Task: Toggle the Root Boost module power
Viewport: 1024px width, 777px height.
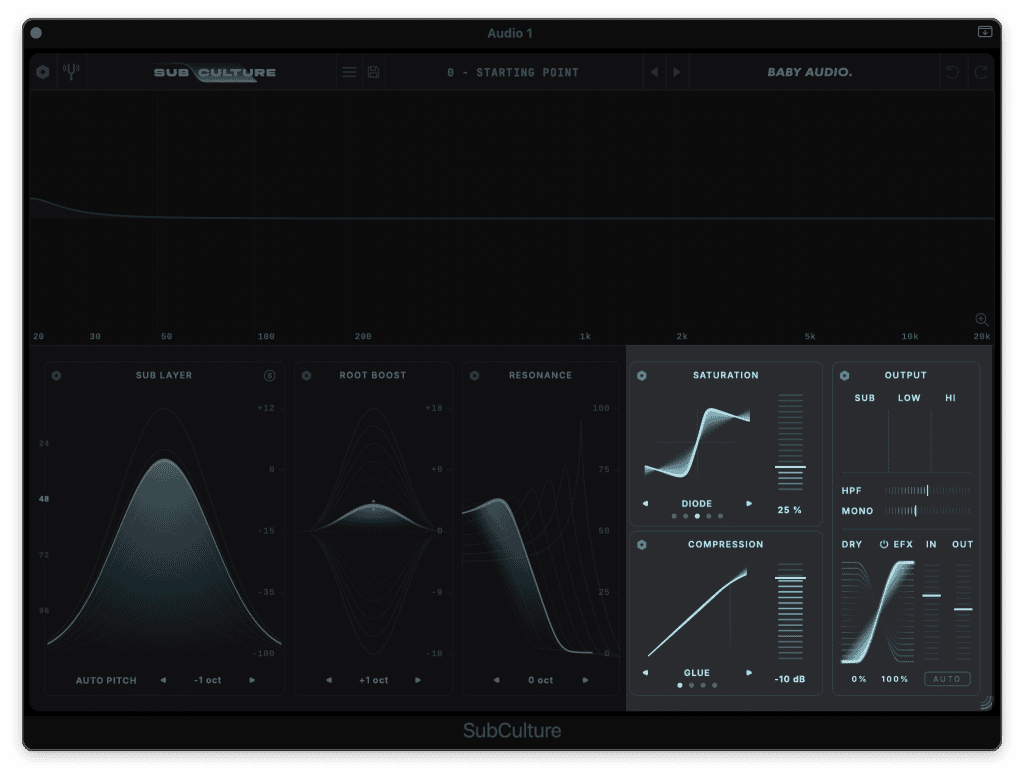Action: click(306, 375)
